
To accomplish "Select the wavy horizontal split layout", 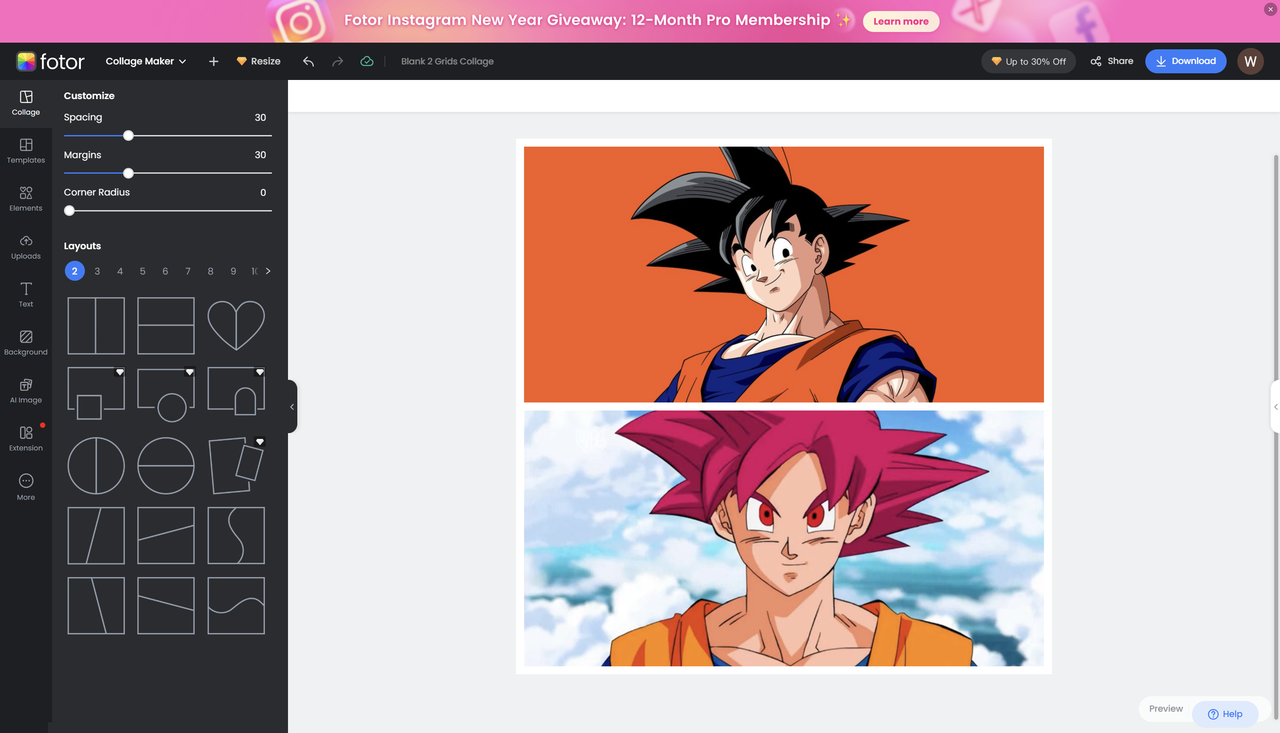I will pos(236,606).
